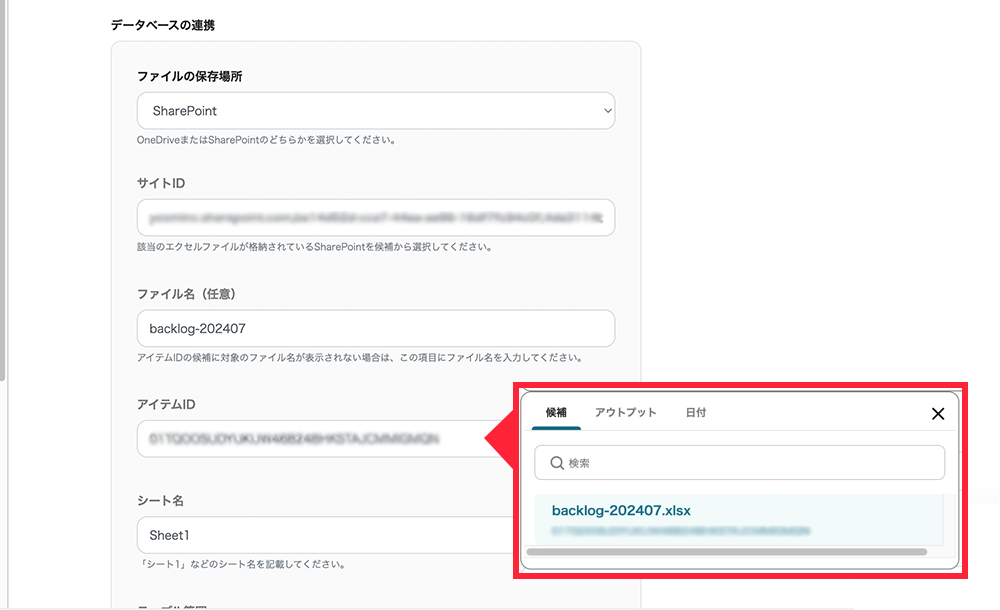Close the candidates popup with X

click(x=938, y=413)
